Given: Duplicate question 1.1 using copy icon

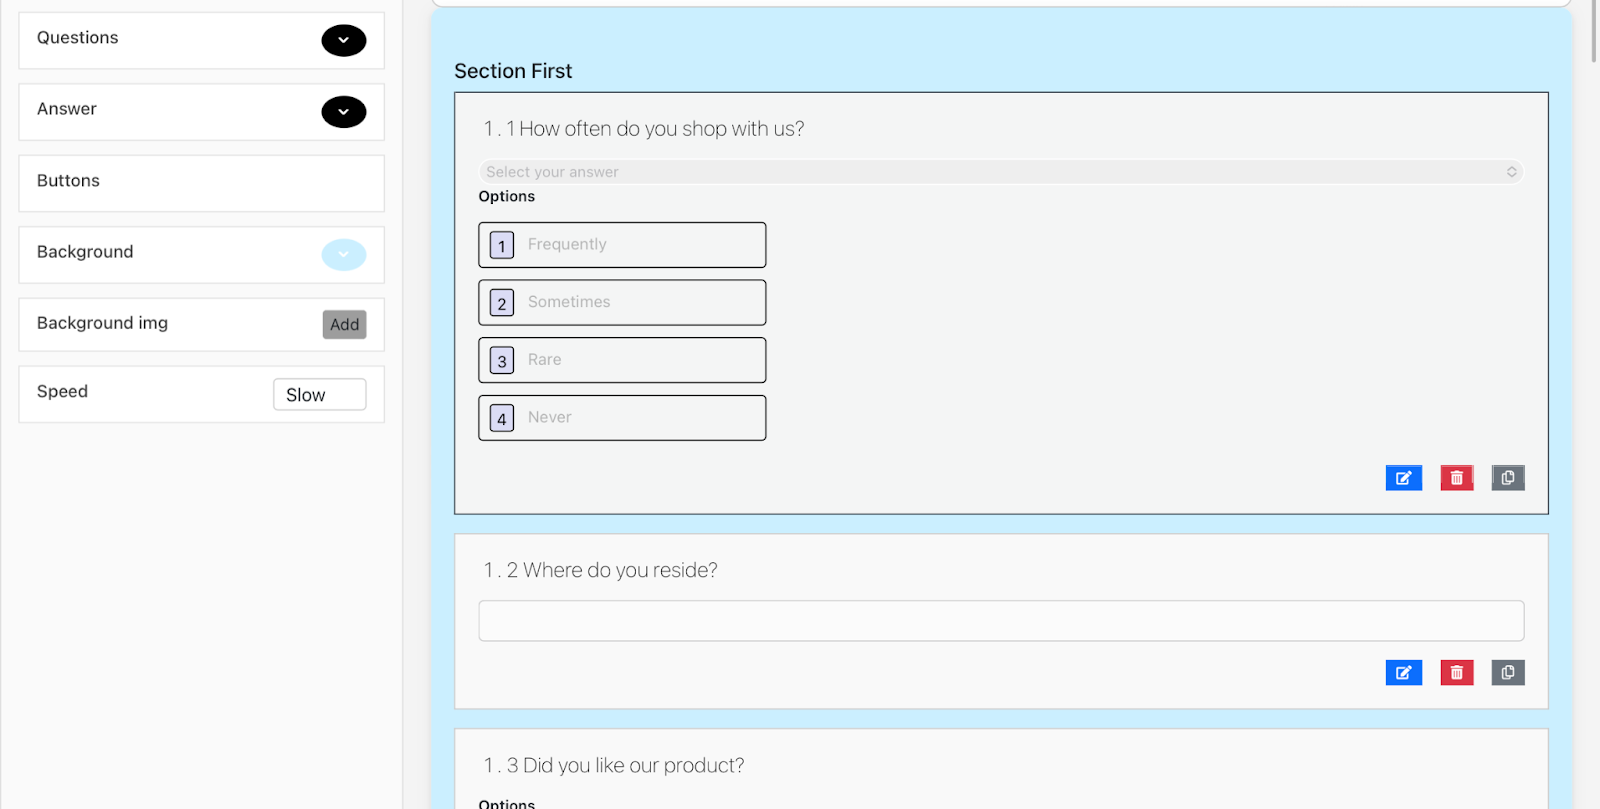Looking at the screenshot, I should pos(1508,478).
